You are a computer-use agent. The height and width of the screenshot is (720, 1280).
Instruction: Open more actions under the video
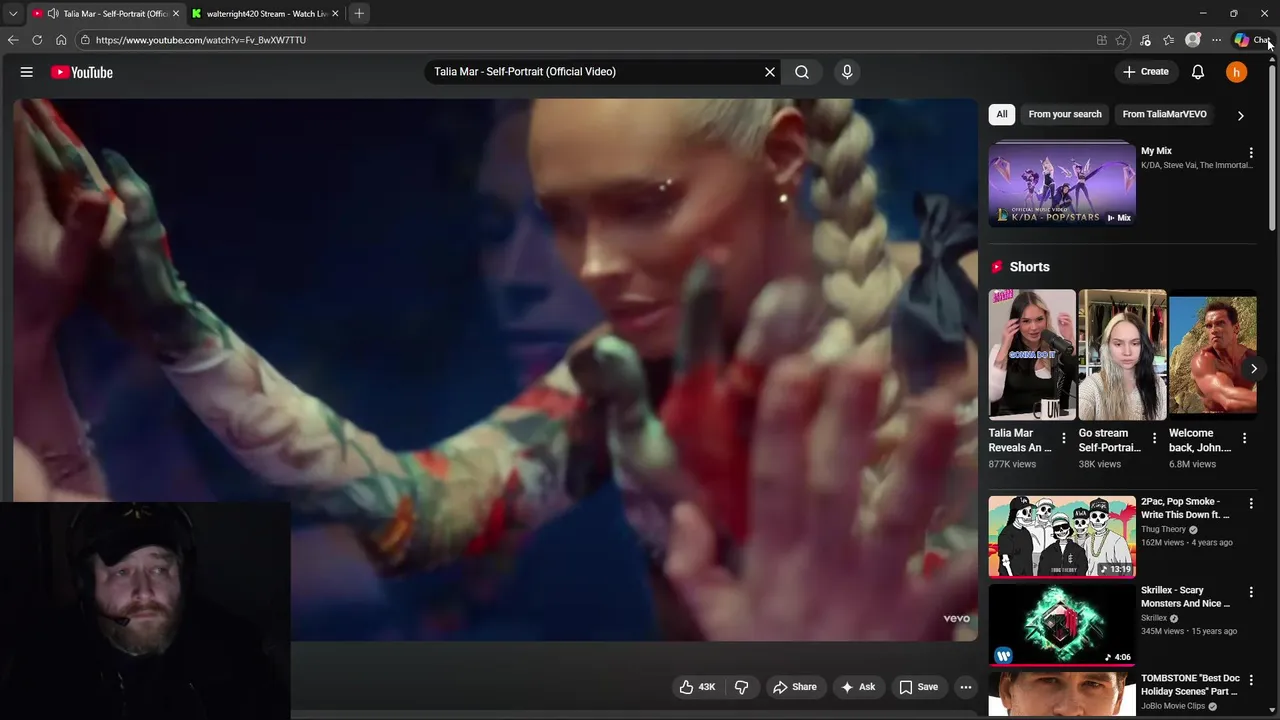click(x=966, y=687)
